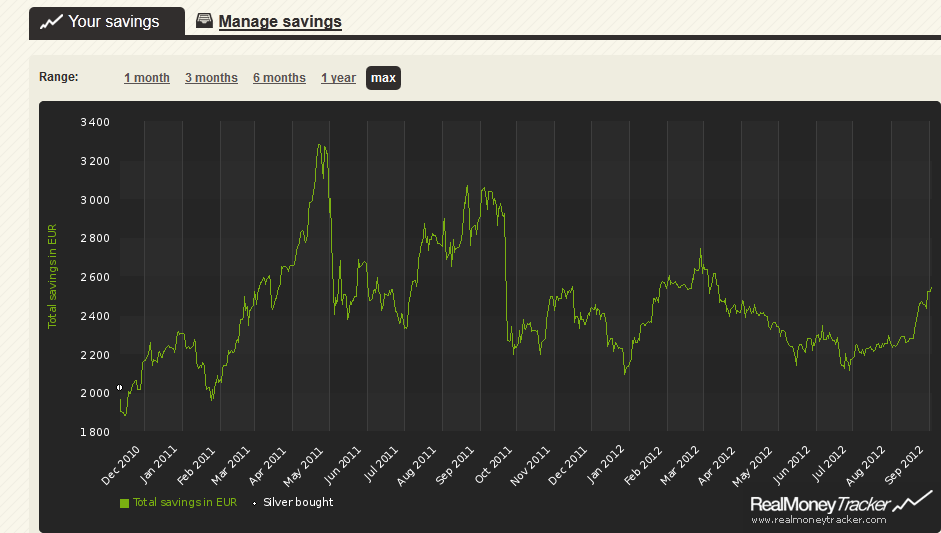Click the RealMoneyTracker zigzag arrow logo icon
941x533 pixels.
coord(912,502)
